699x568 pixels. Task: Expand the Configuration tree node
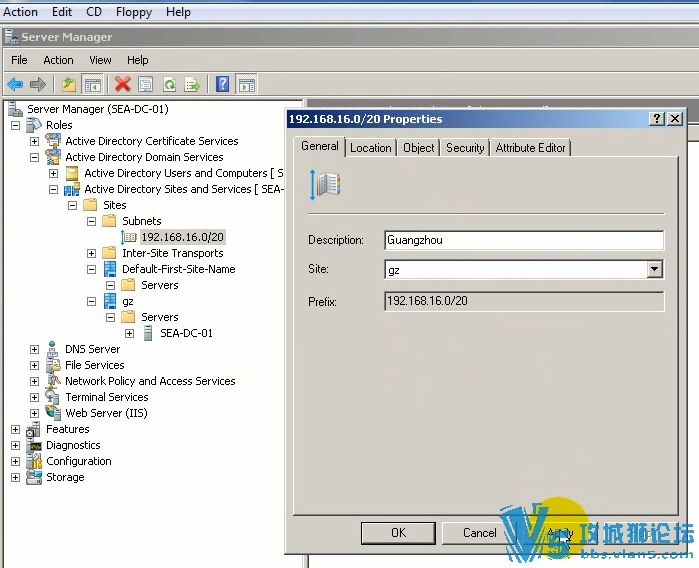tap(15, 461)
